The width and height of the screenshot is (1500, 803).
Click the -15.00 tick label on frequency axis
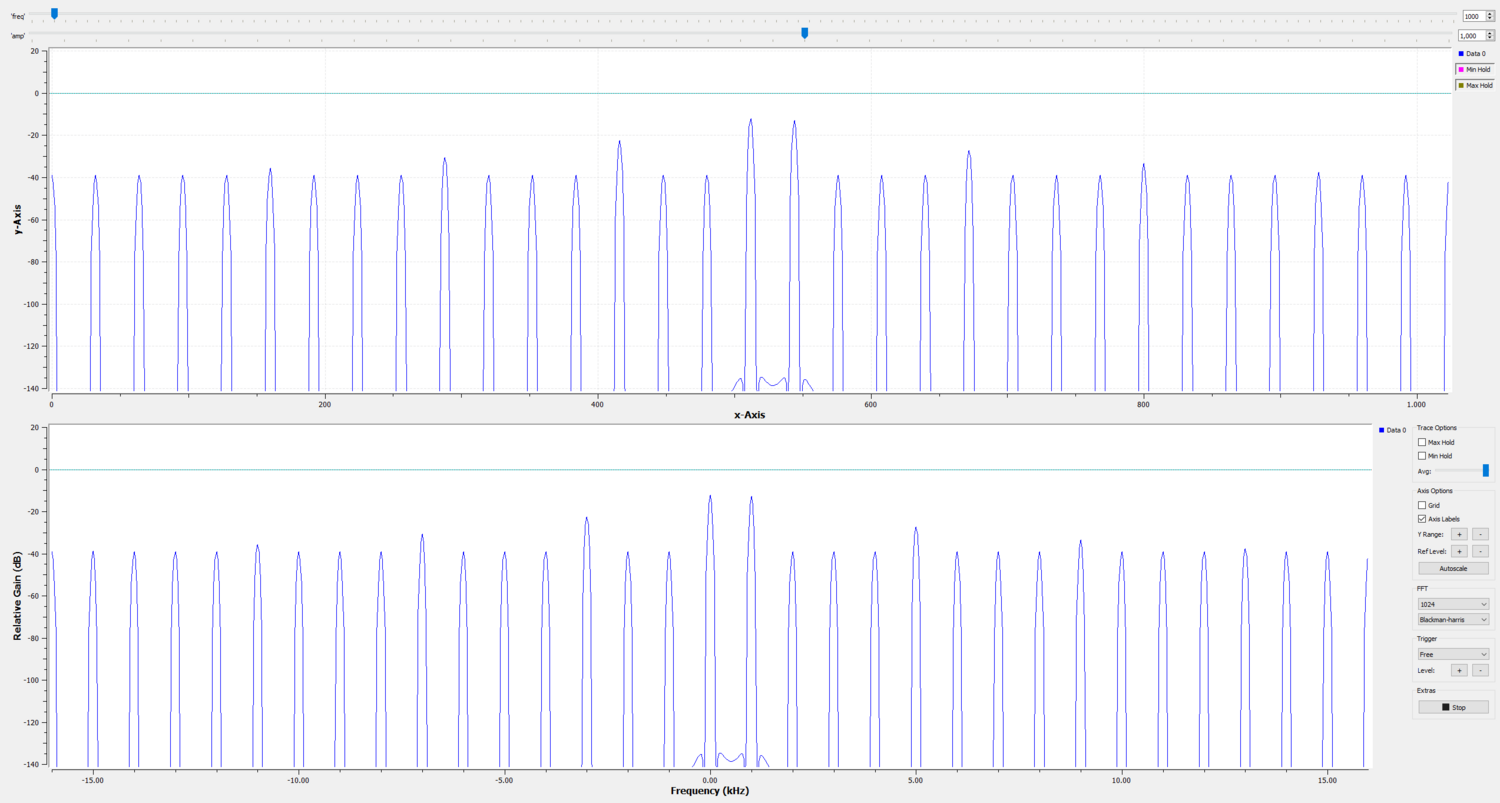93,780
